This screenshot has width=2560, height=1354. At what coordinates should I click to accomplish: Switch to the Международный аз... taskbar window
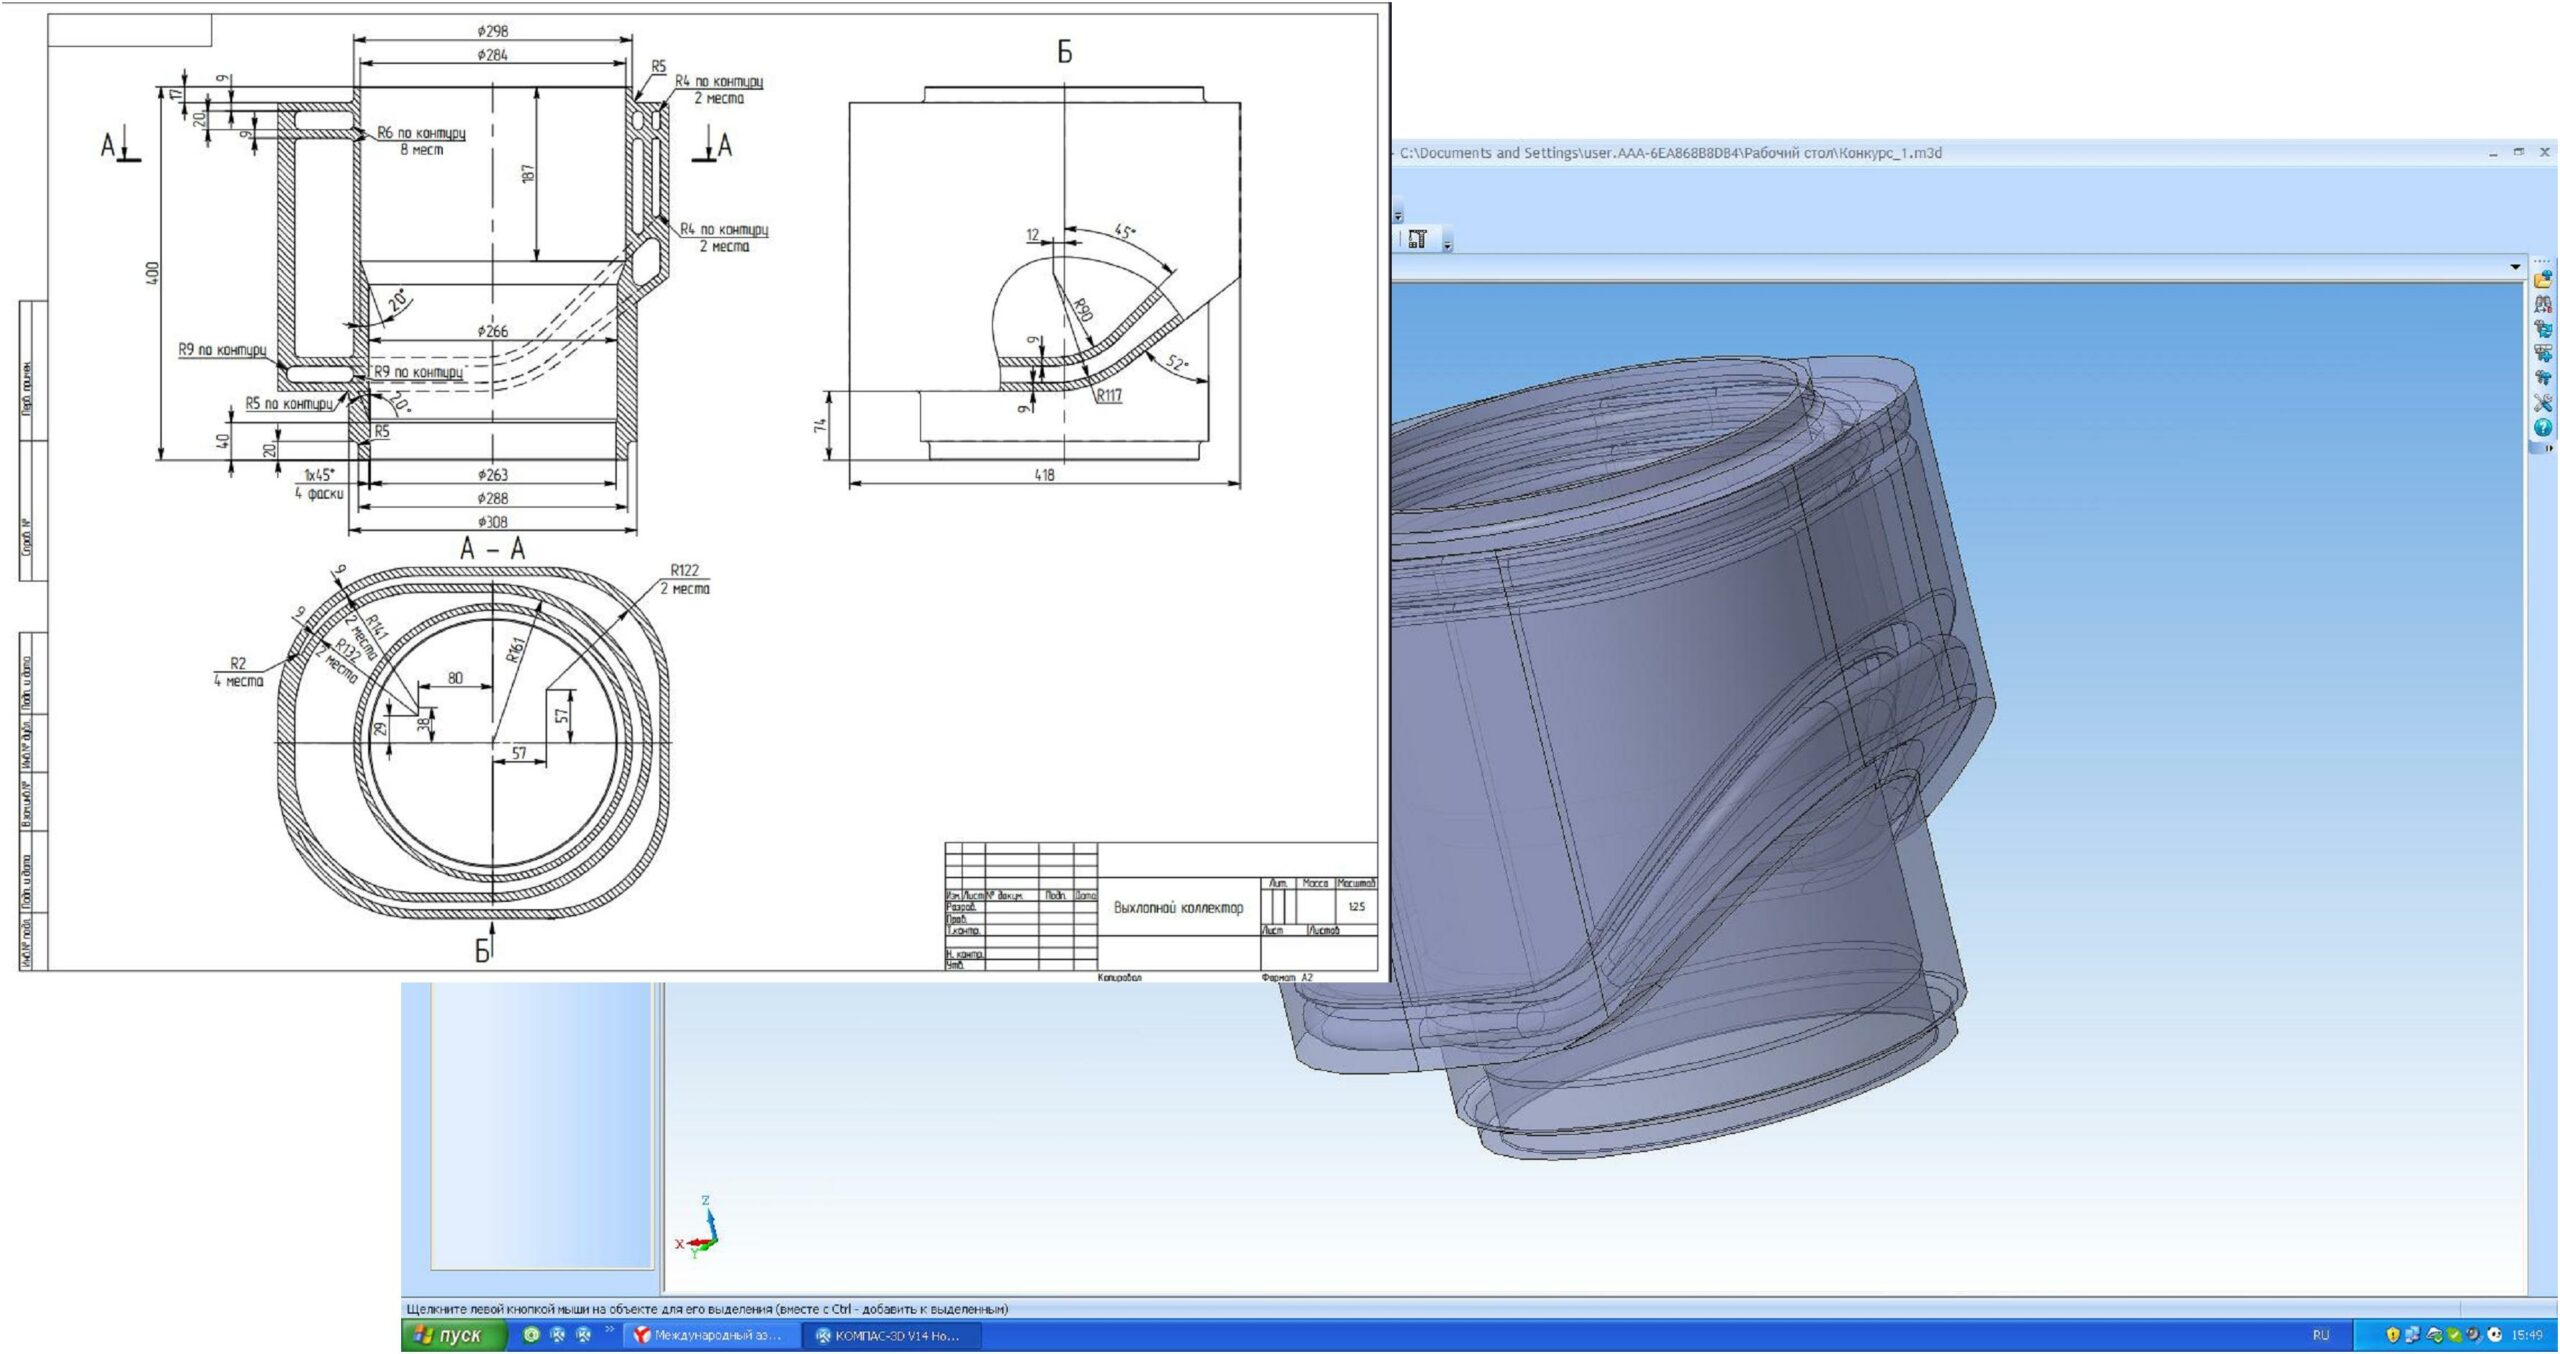point(710,1335)
